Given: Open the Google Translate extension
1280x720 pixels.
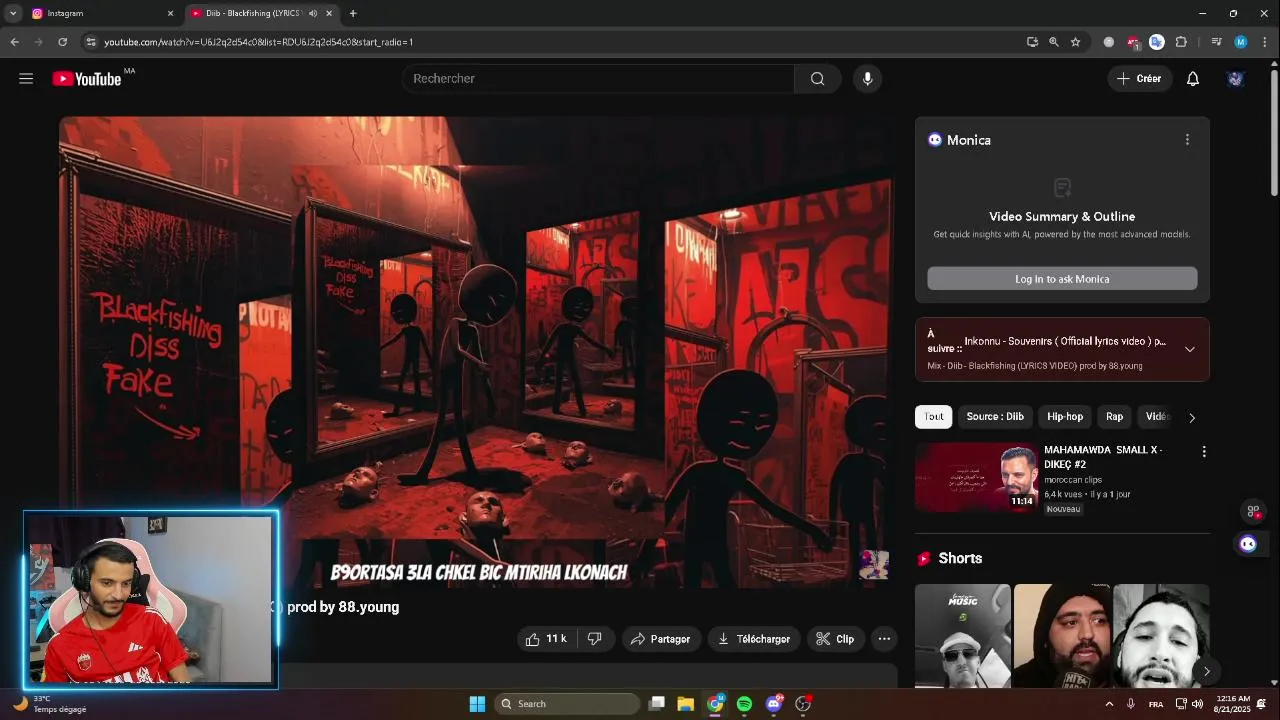Looking at the screenshot, I should click(1157, 42).
